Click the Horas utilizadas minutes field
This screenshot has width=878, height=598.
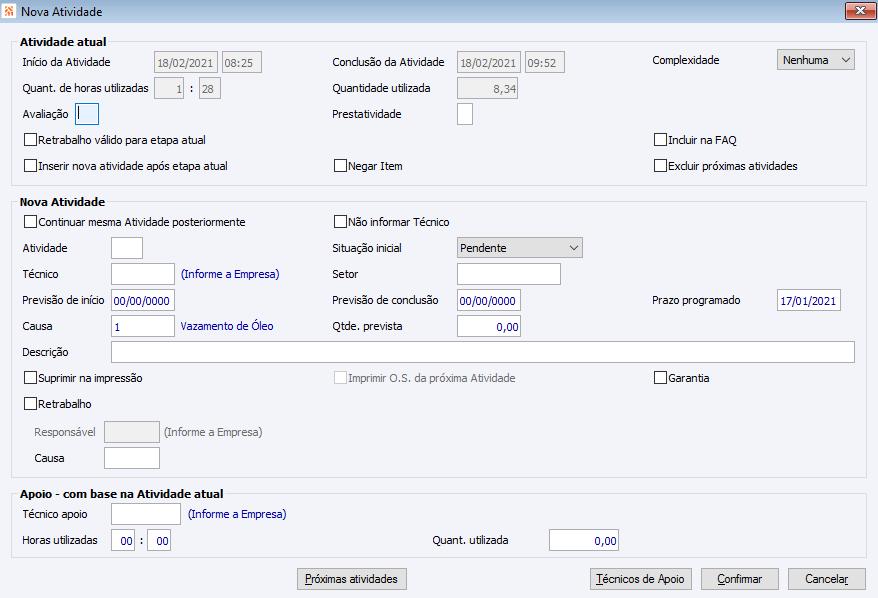click(159, 540)
